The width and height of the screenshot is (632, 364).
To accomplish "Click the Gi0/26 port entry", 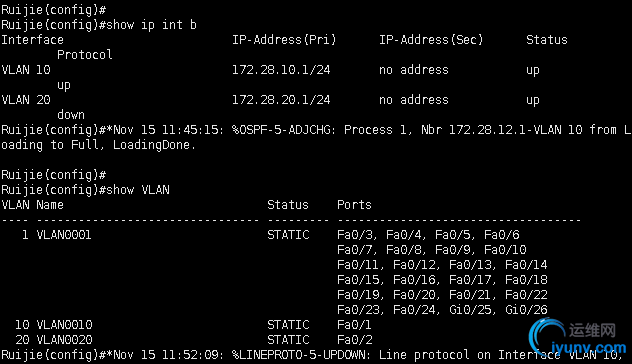I will click(x=526, y=310).
